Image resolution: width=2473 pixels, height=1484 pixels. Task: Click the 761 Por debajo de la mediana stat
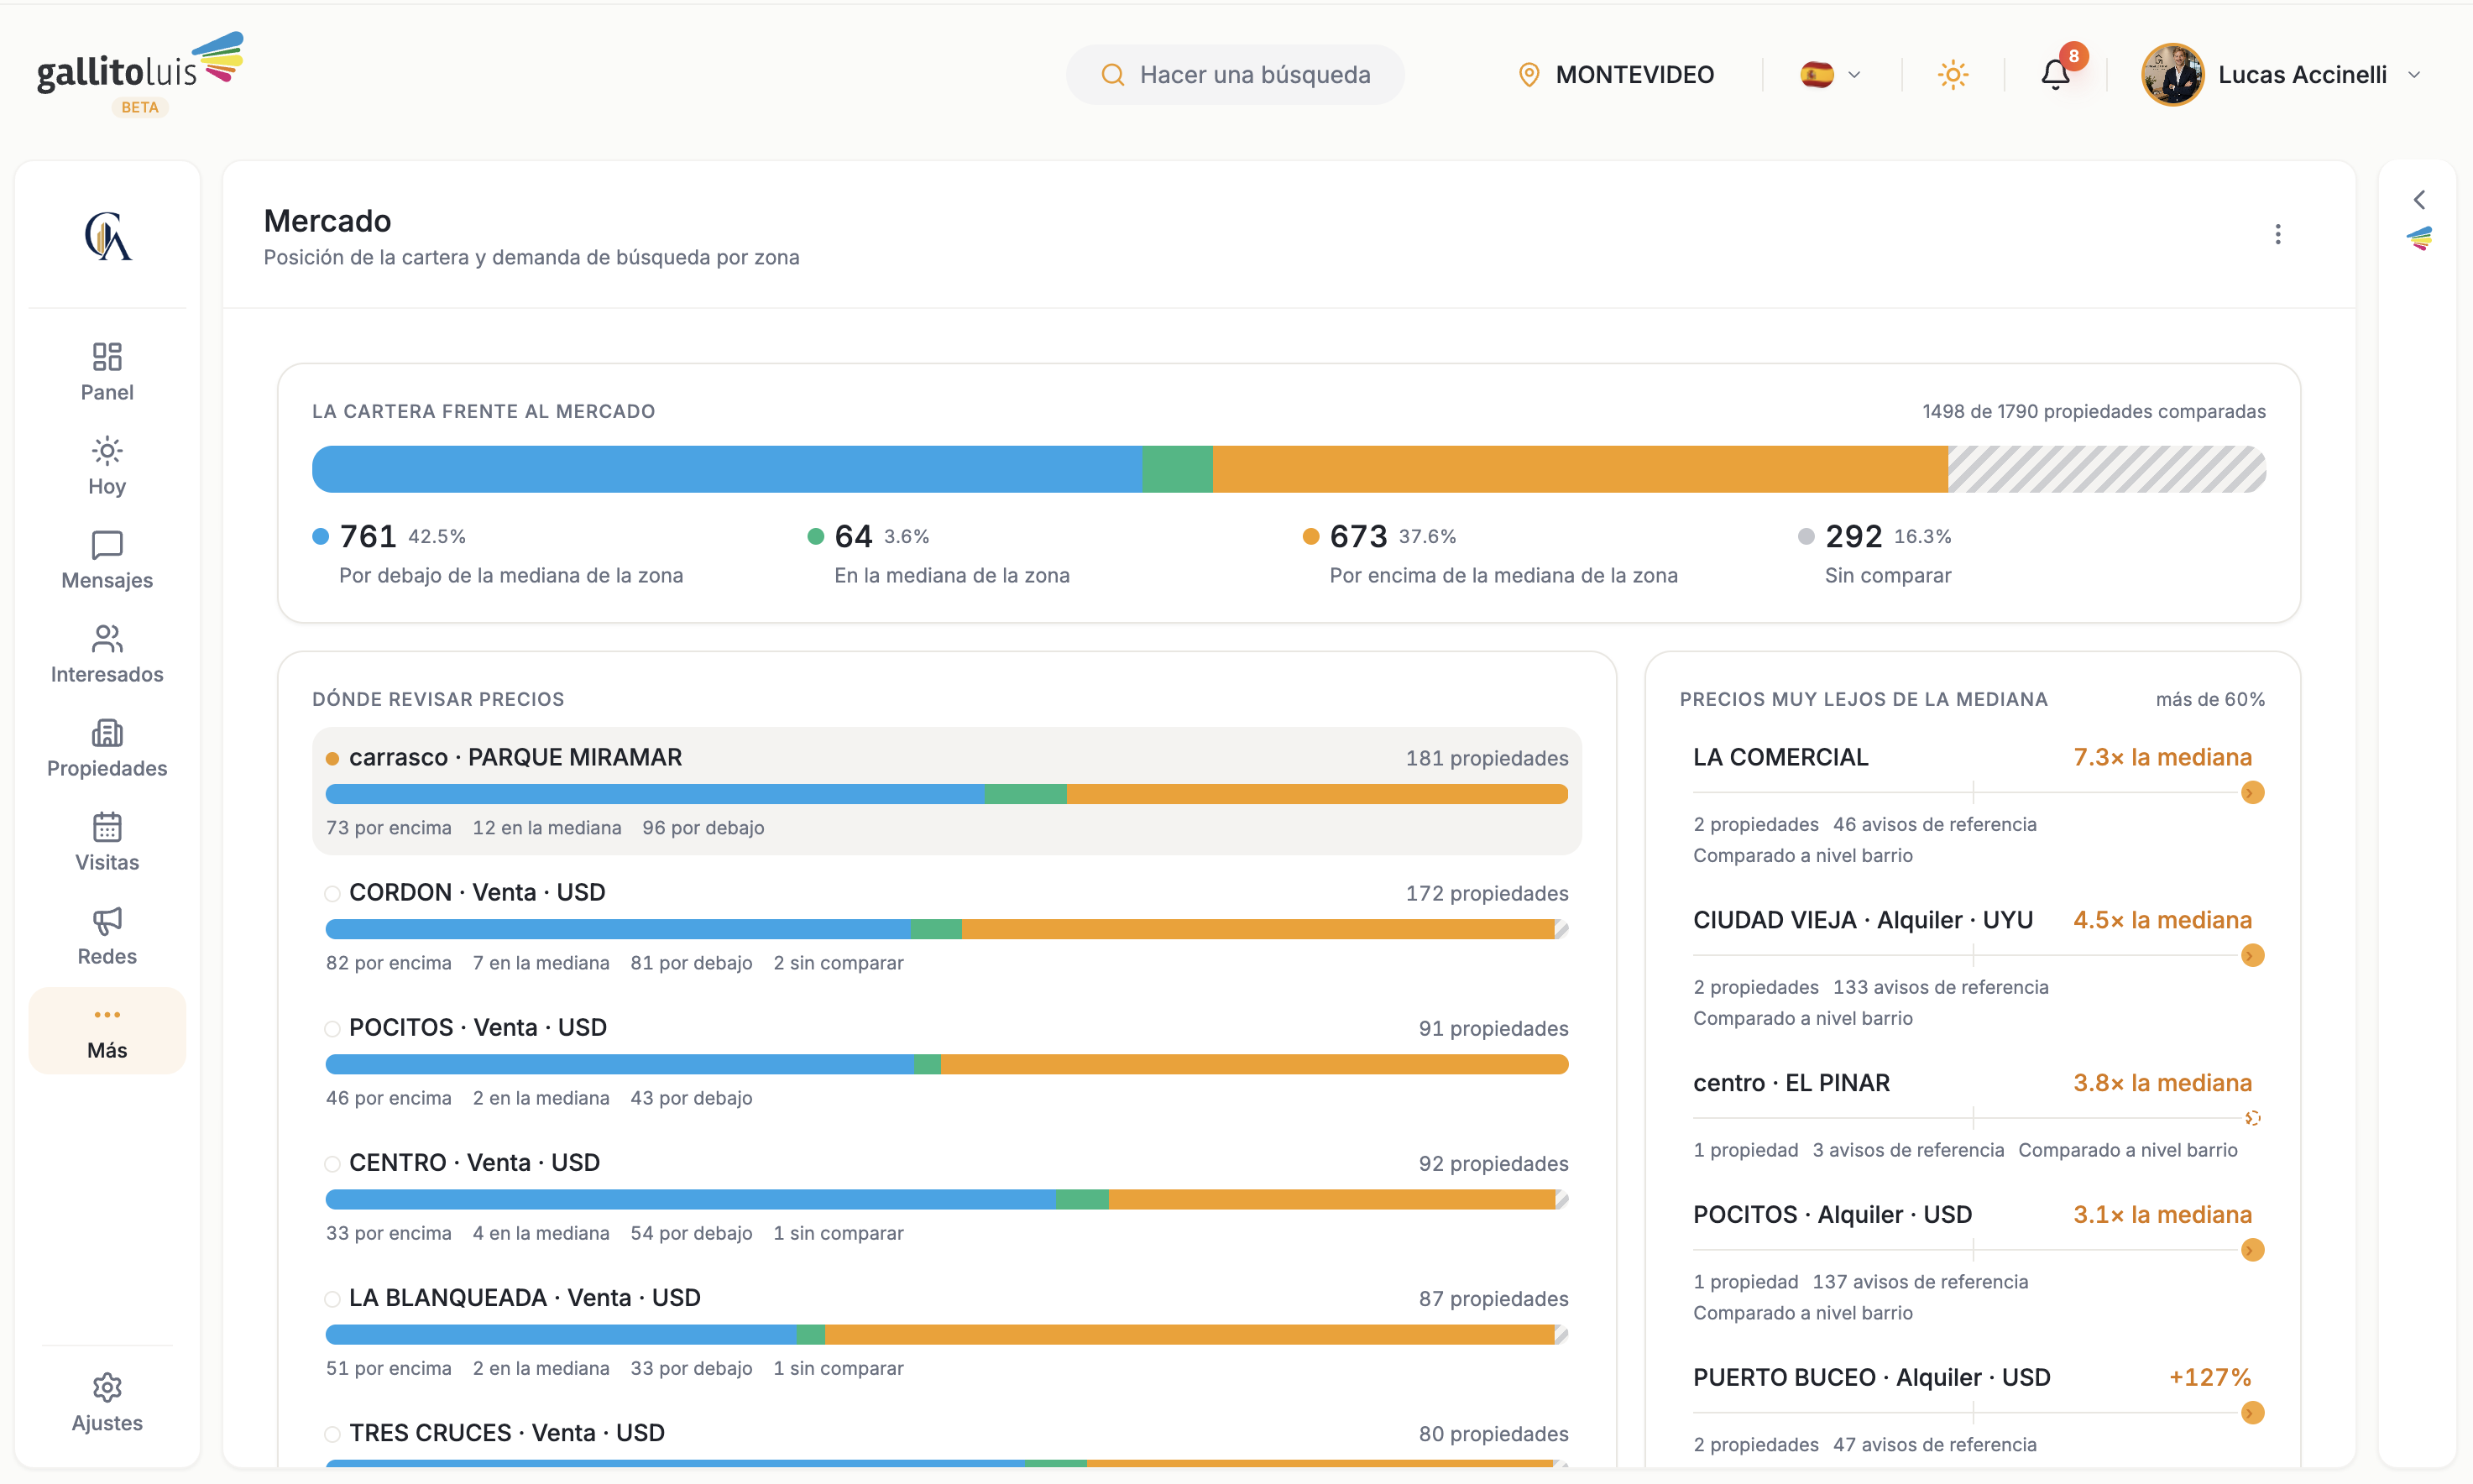tap(499, 553)
